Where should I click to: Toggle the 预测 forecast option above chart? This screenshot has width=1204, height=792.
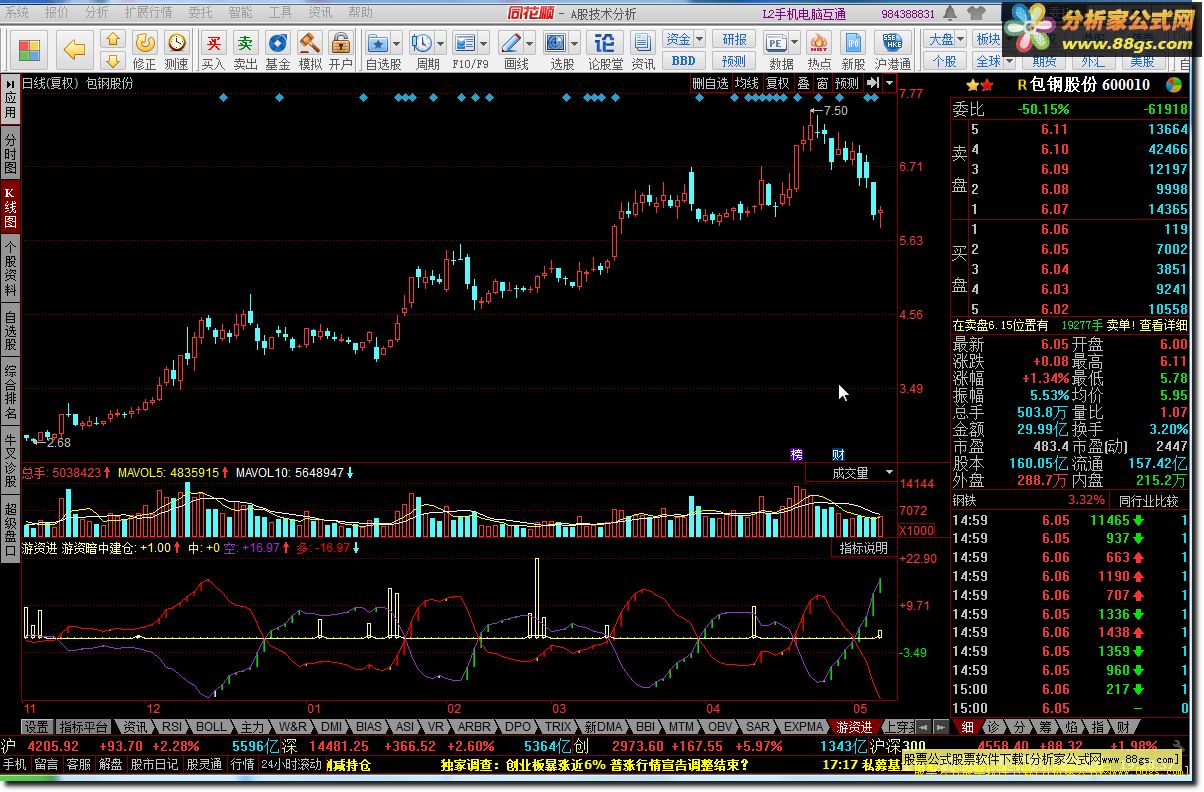tap(847, 84)
